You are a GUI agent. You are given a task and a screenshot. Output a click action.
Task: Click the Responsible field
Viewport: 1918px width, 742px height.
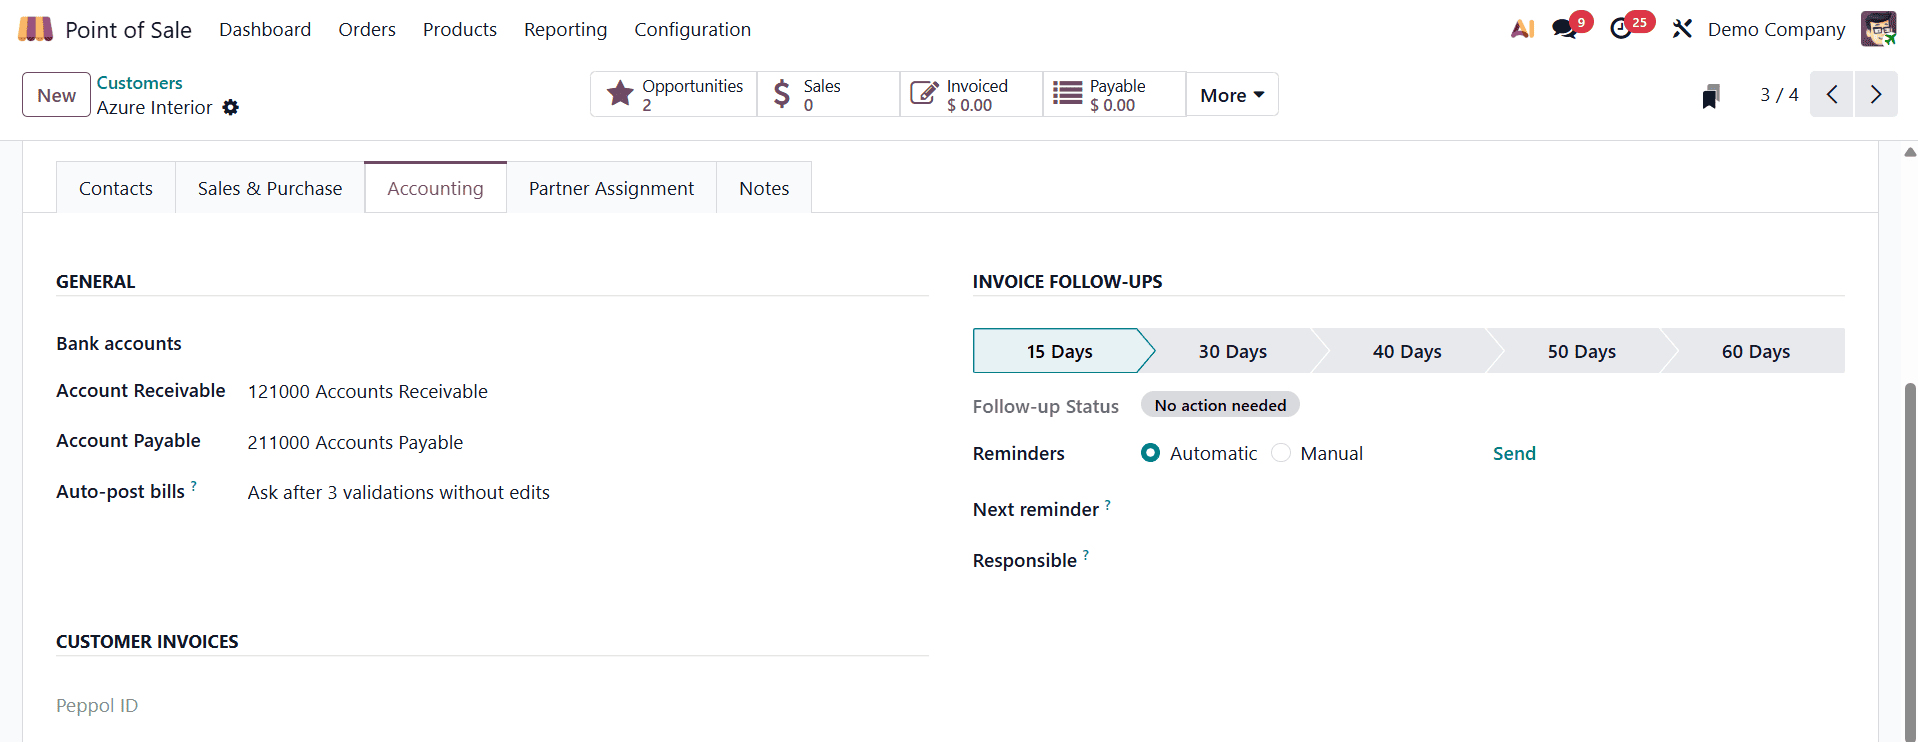1495,560
